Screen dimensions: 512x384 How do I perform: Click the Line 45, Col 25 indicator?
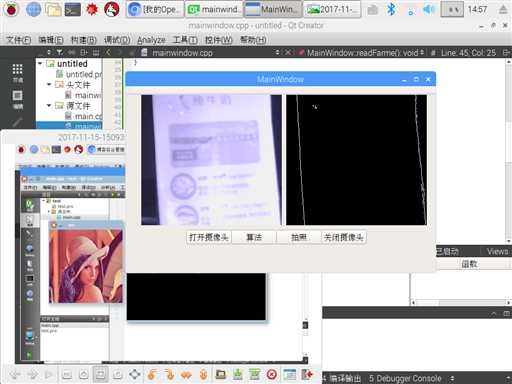pos(468,53)
